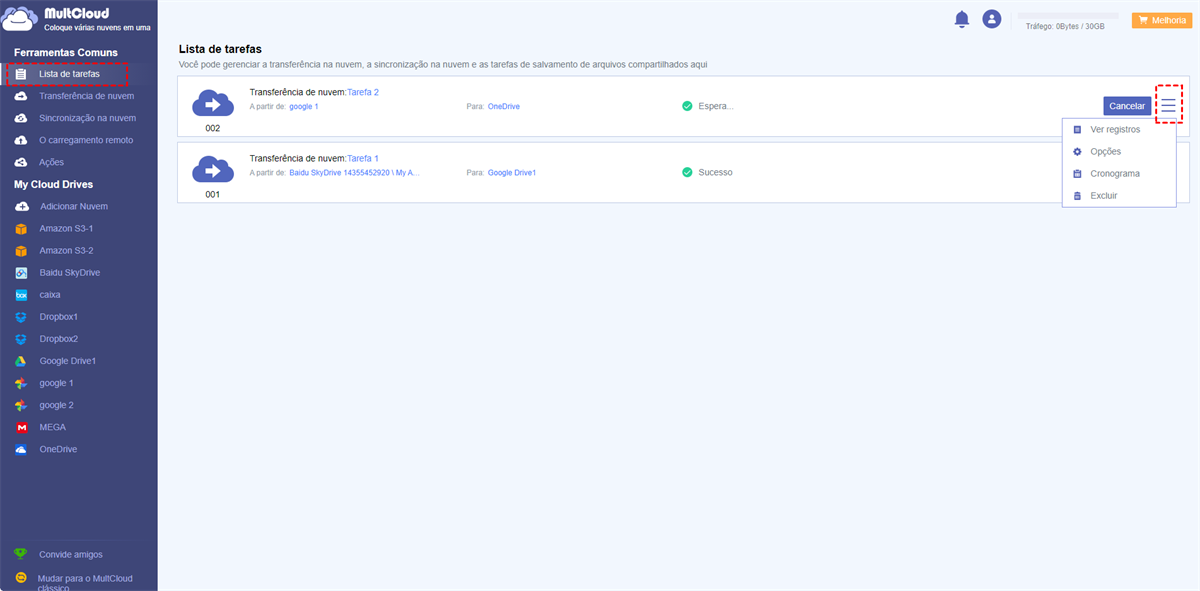This screenshot has width=1200, height=591.
Task: Click the OneDrive cloud icon
Action: 20,450
